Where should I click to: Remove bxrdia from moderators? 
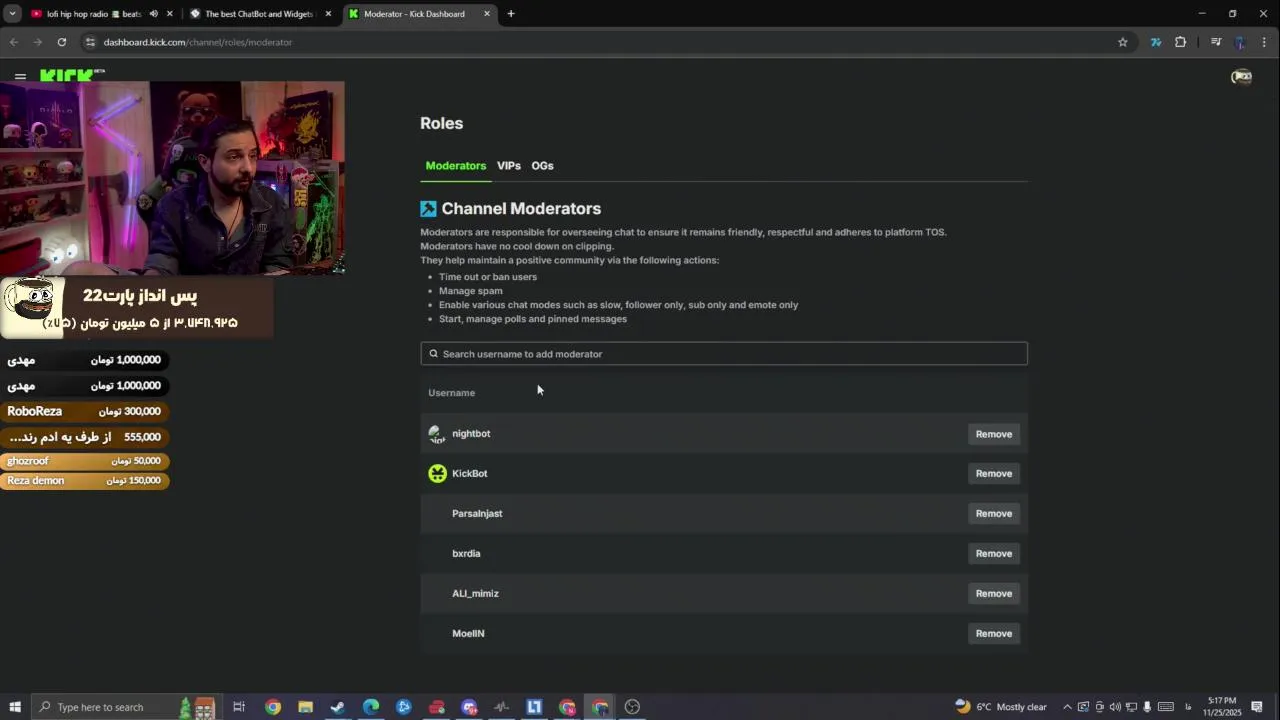point(994,554)
